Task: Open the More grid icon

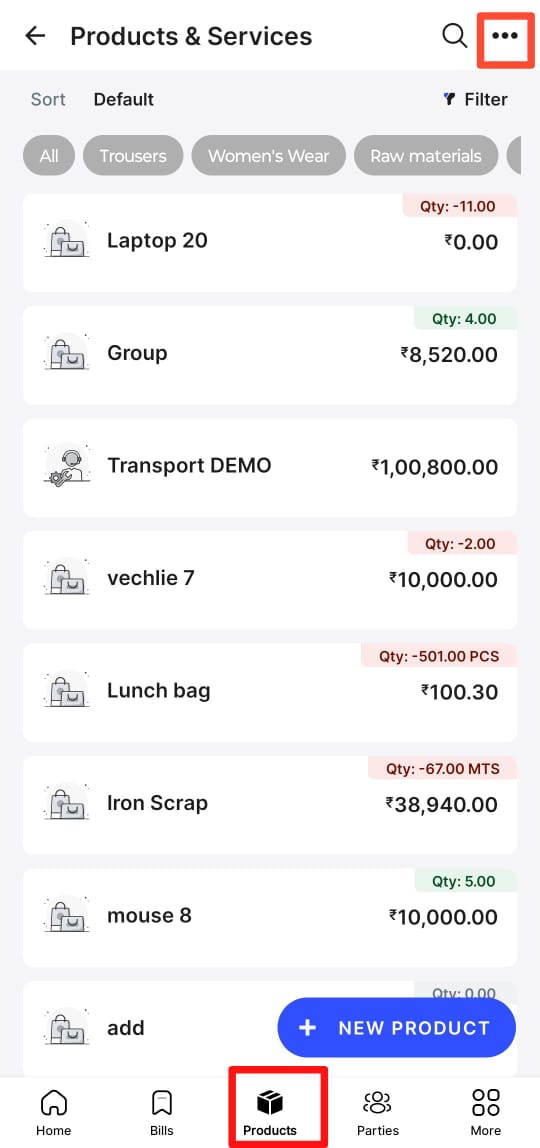Action: pos(486,1112)
